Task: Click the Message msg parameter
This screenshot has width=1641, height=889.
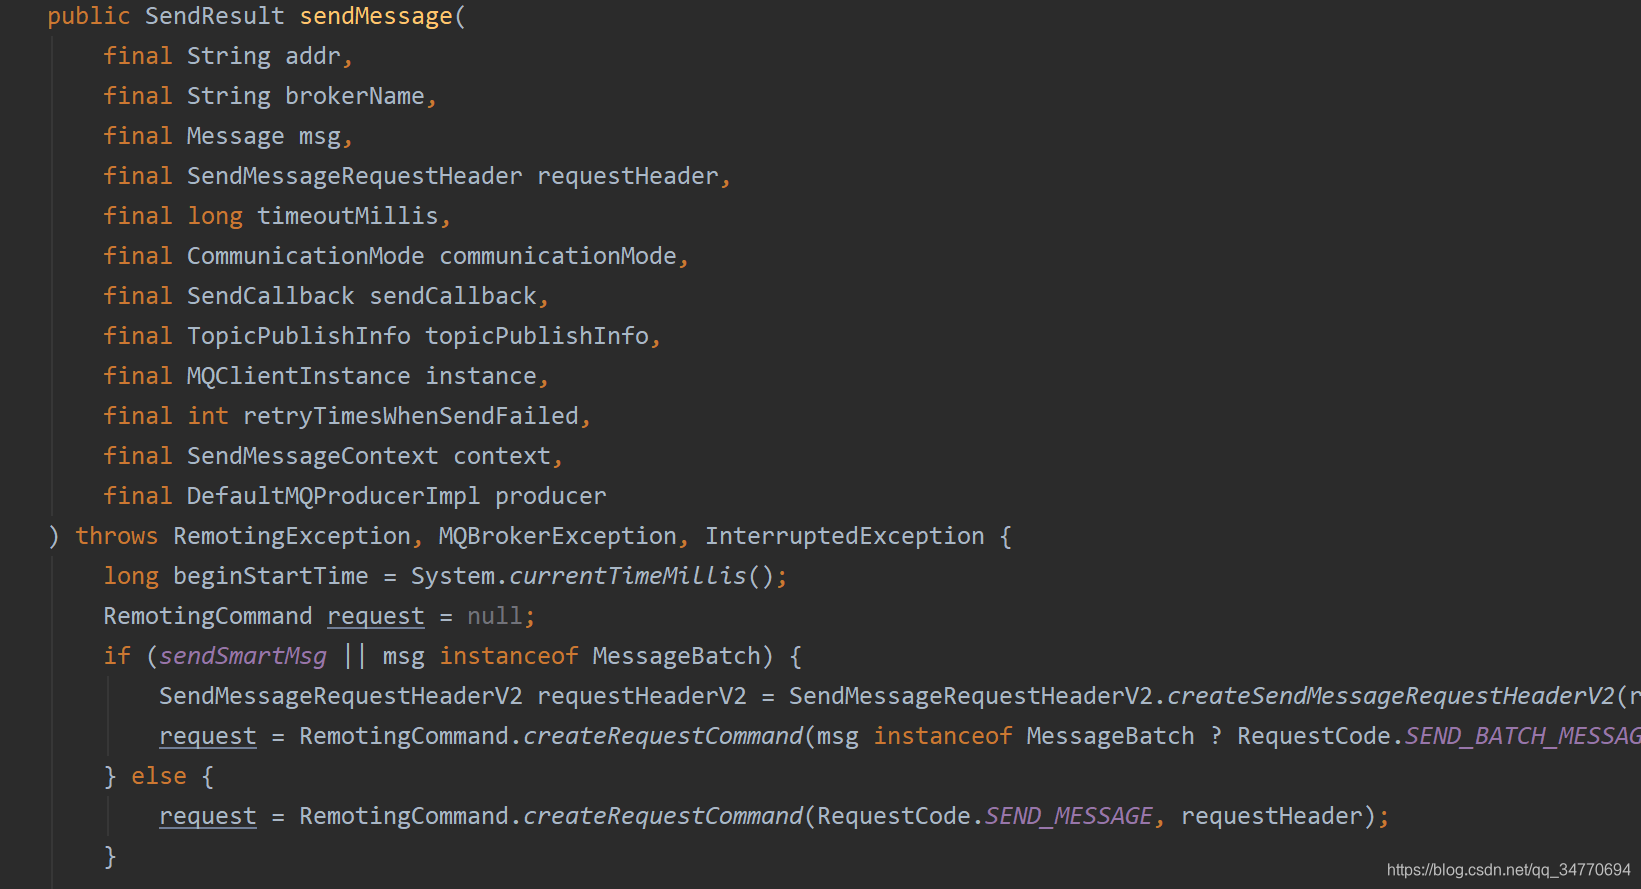Action: pos(264,137)
